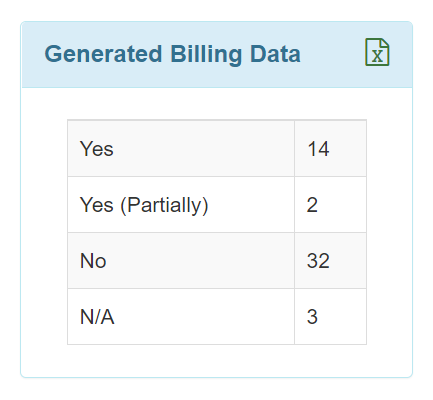Click the word Data in the heading
433x400 pixels.
pyautogui.click(x=275, y=54)
